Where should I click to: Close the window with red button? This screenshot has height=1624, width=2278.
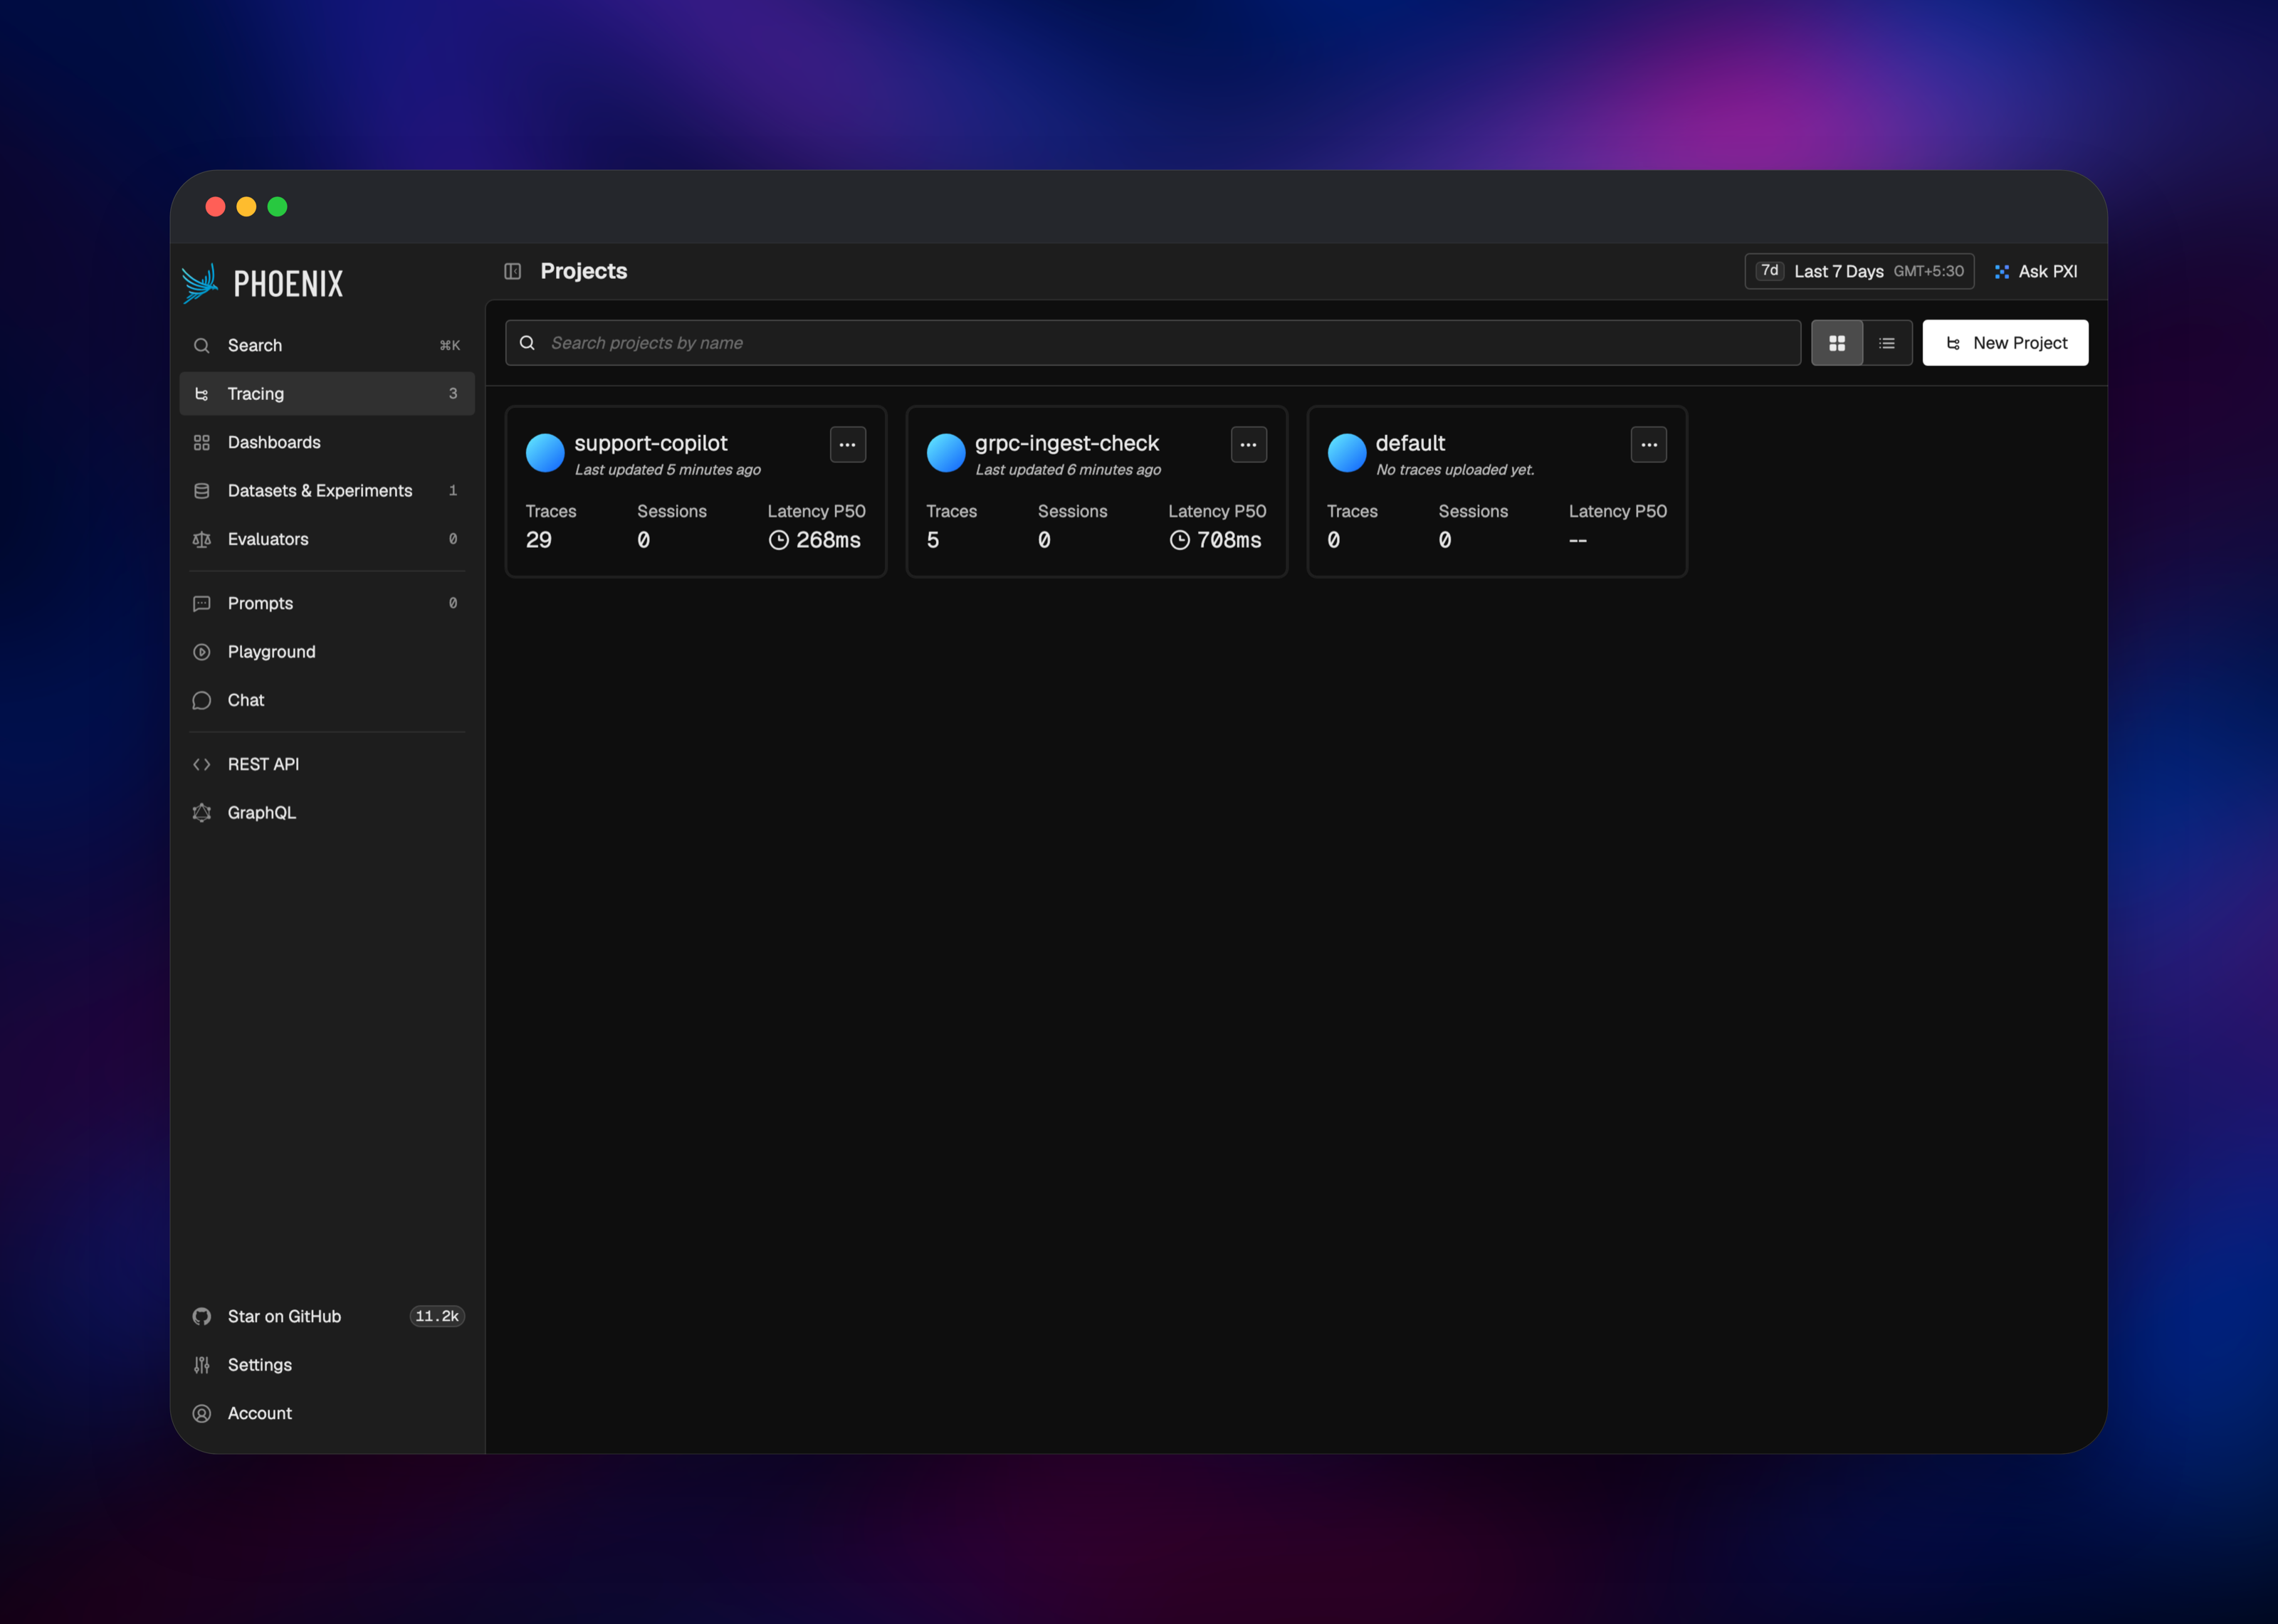tap(215, 207)
